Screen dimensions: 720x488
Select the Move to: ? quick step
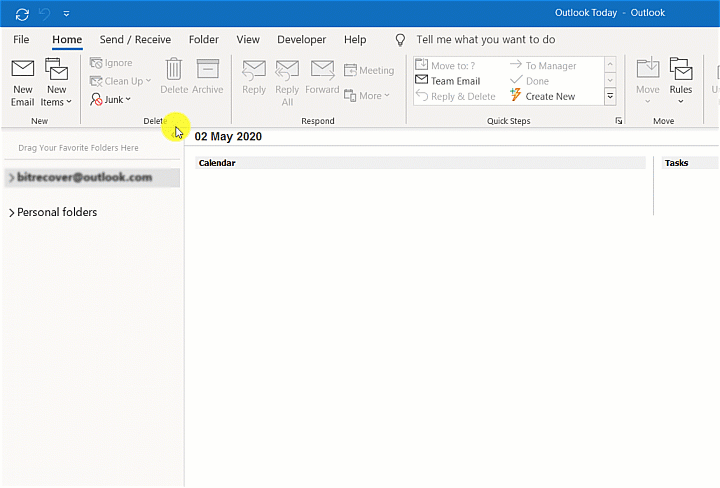click(445, 66)
